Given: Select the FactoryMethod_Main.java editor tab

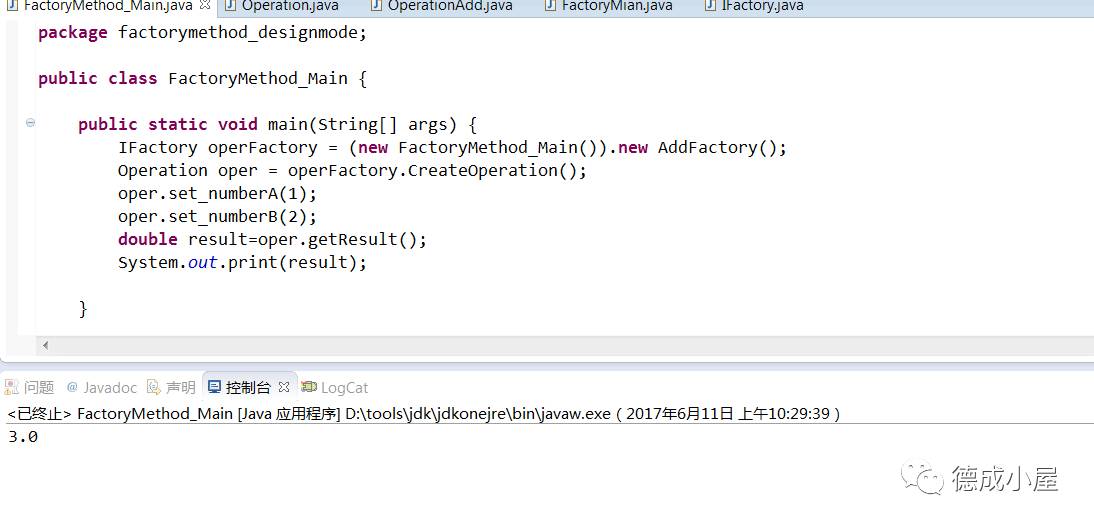Looking at the screenshot, I should point(107,6).
